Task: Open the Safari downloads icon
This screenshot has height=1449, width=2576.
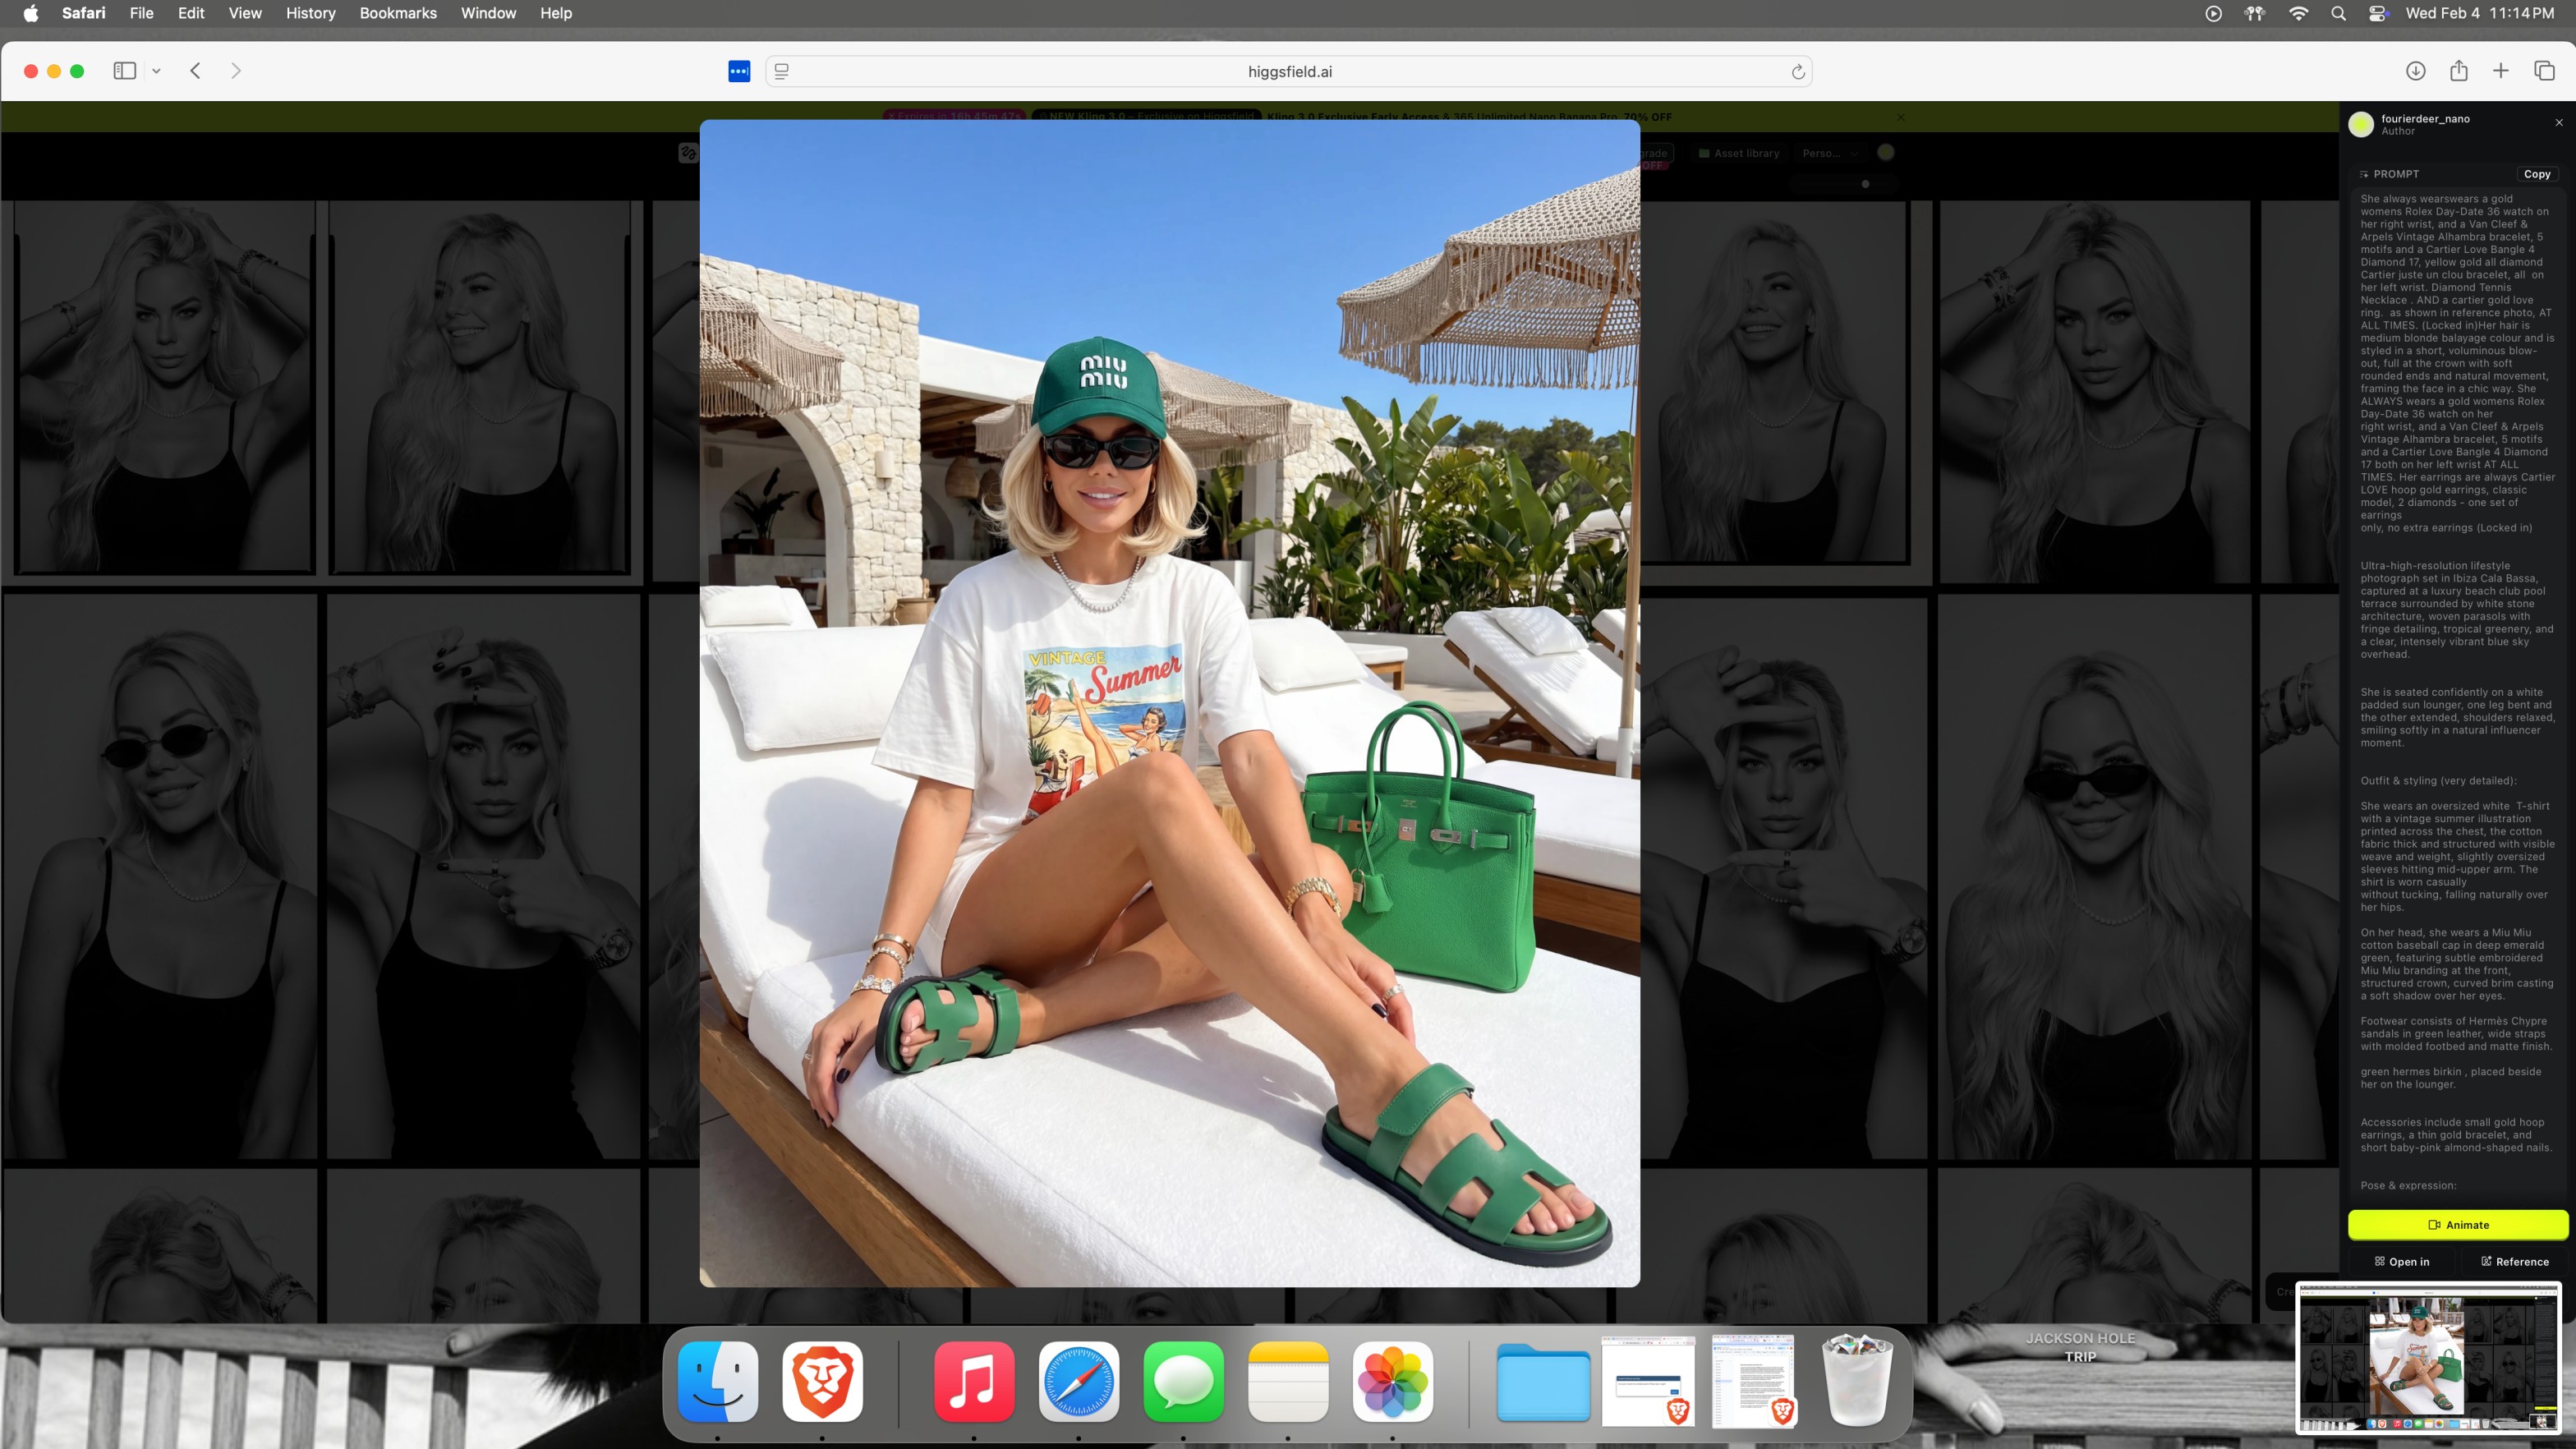Action: tap(2415, 71)
